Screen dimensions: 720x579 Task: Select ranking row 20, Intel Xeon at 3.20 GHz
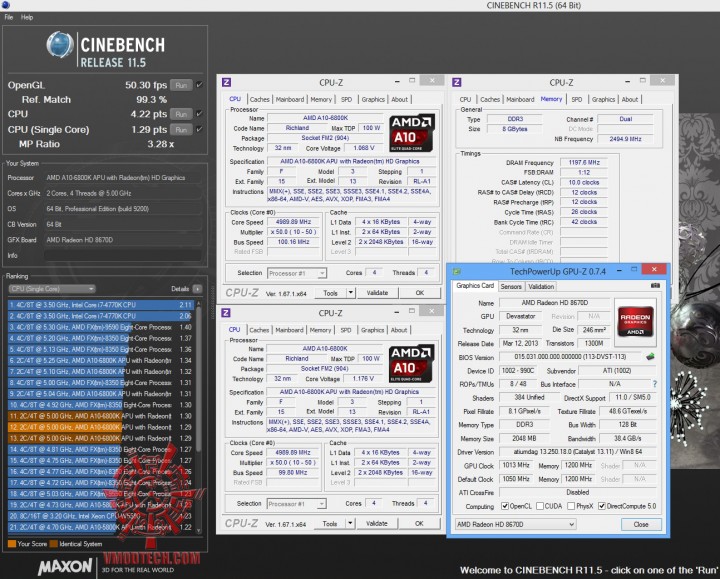pyautogui.click(x=100, y=516)
